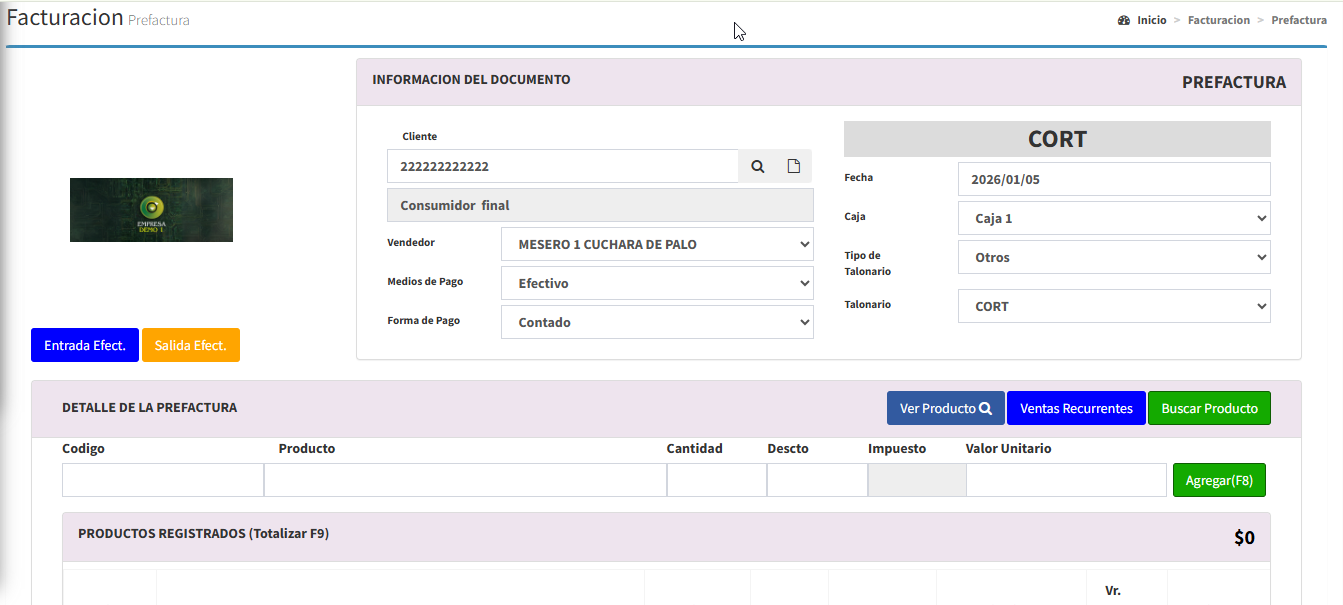Viewport: 1343px width, 605px height.
Task: Click the Inicio dashboard icon in breadcrumb
Action: click(1124, 20)
